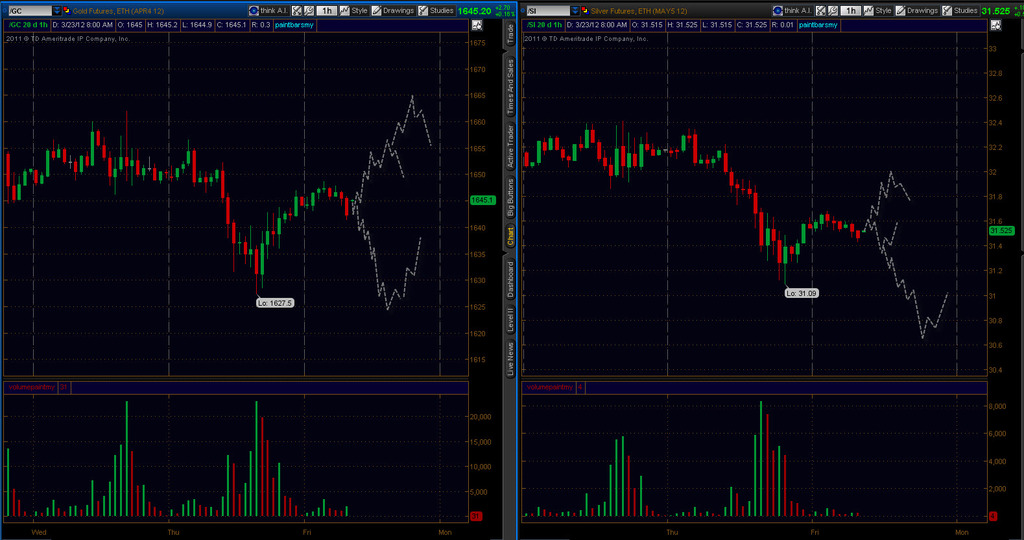Open the Level II side tab
The image size is (1024, 540).
[510, 320]
